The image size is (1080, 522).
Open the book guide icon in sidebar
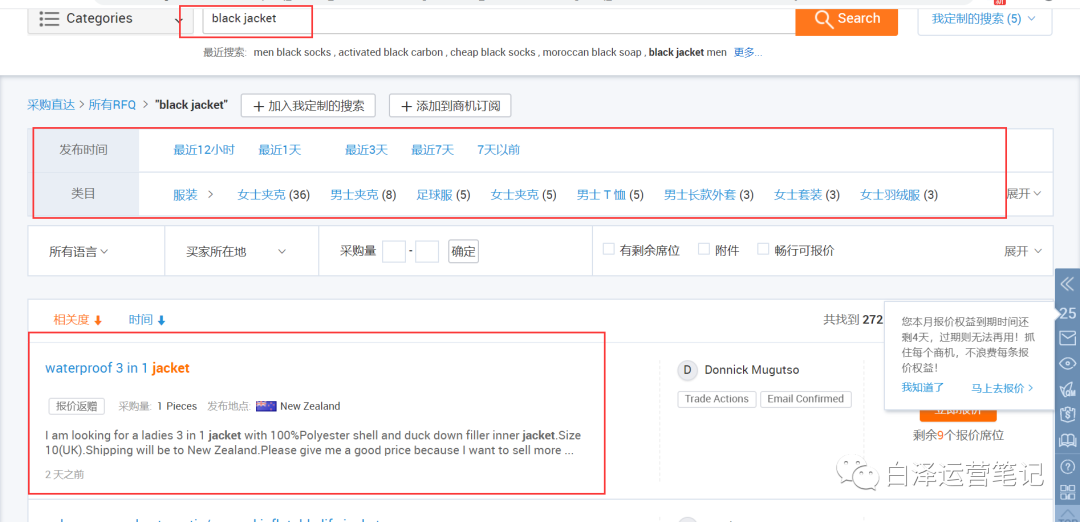(1068, 441)
